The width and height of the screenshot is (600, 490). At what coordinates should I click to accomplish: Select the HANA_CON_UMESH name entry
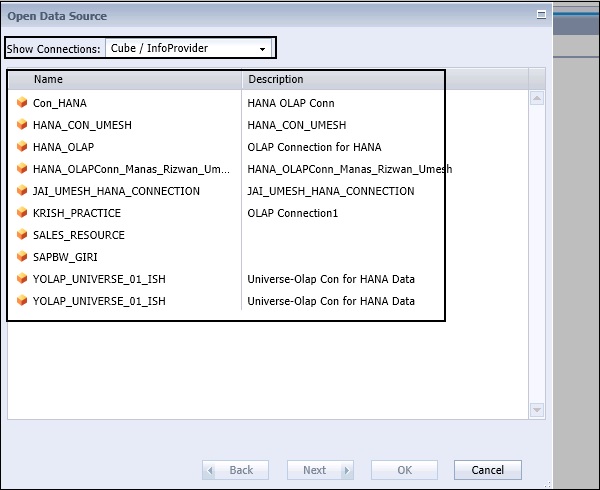pos(82,125)
